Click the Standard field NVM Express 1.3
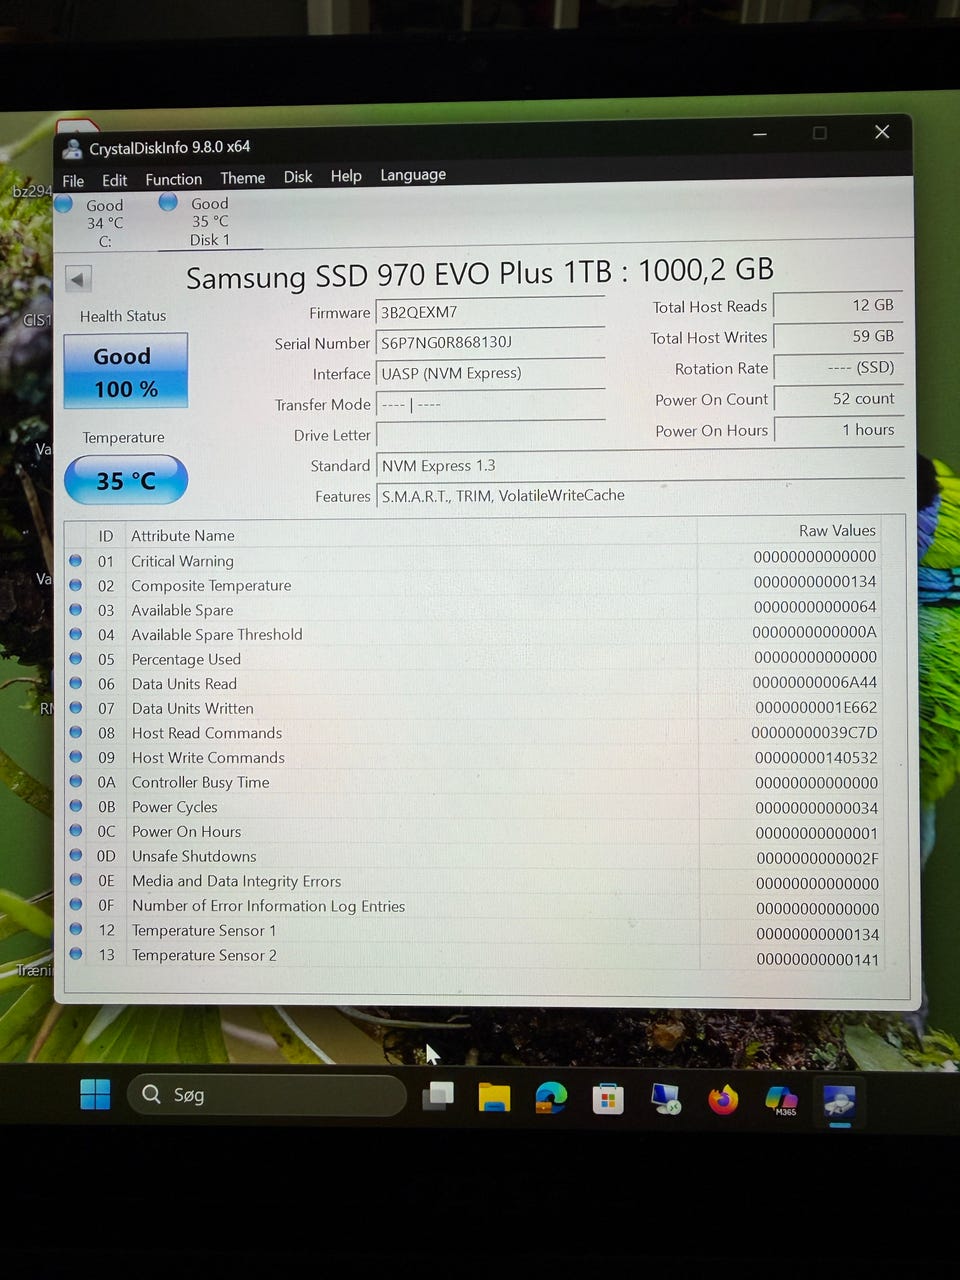Image resolution: width=960 pixels, height=1280 pixels. (640, 465)
